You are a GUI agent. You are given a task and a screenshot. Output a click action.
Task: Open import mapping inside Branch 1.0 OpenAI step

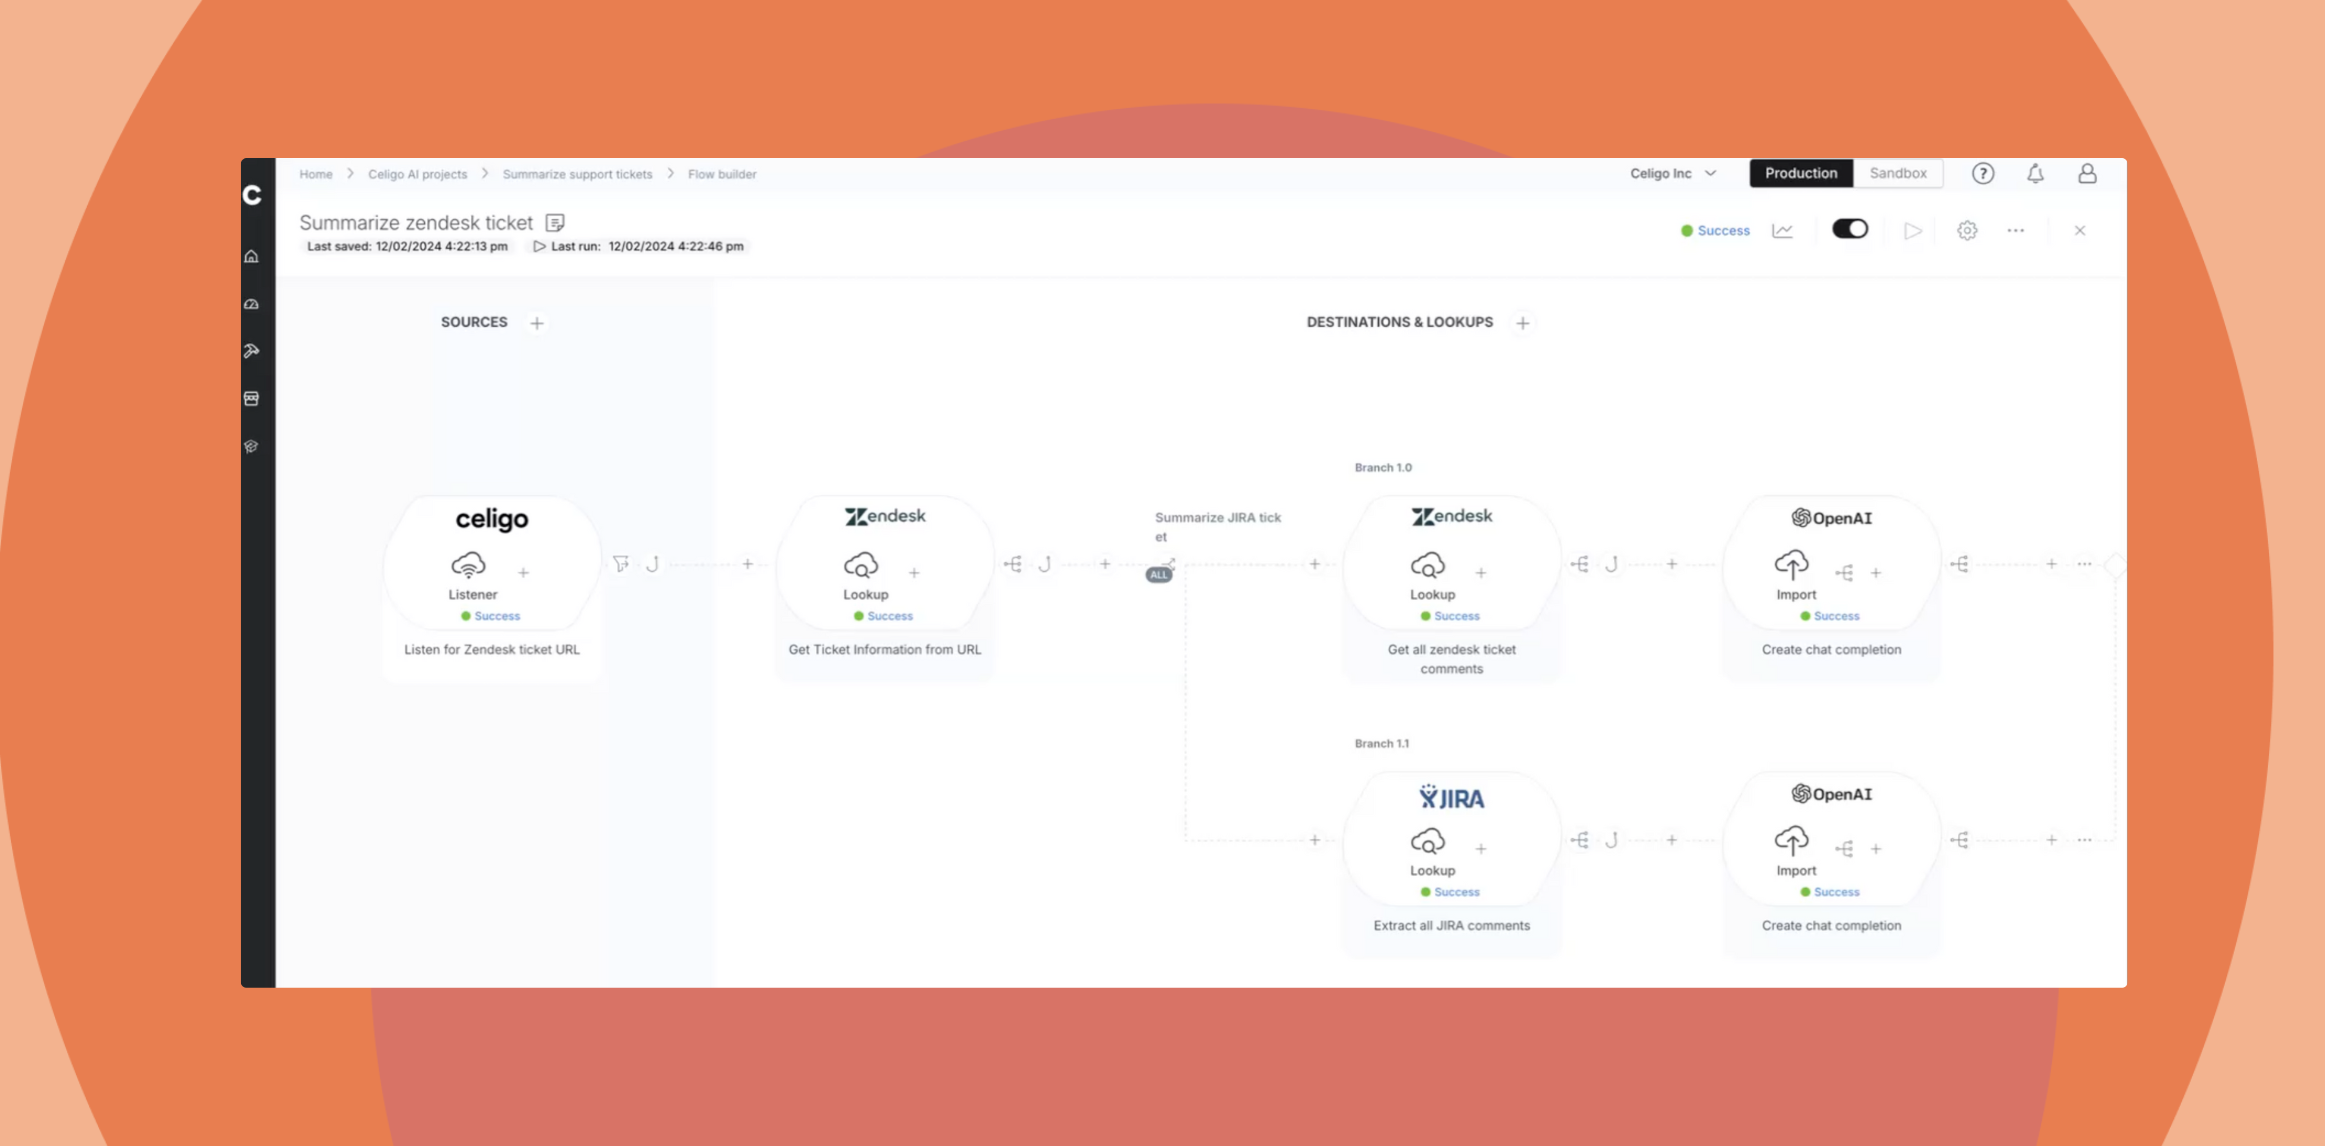point(1844,573)
